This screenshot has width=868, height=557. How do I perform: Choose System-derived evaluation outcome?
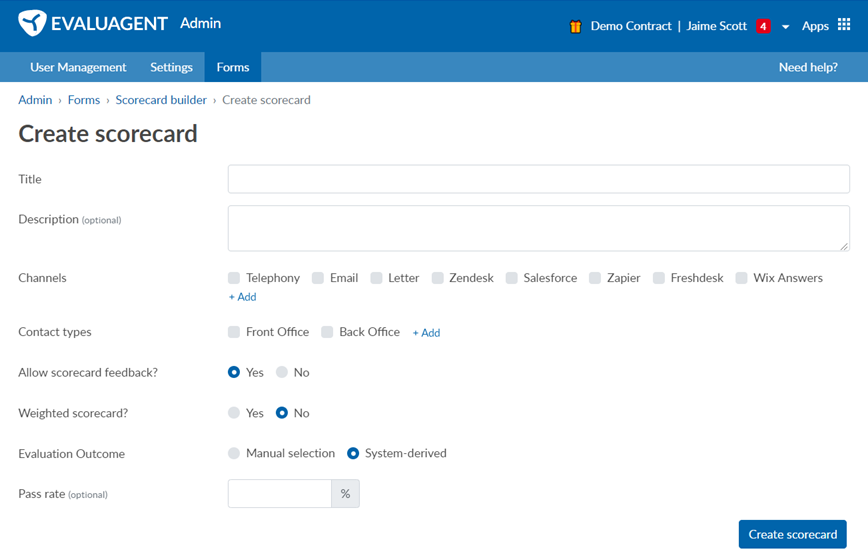point(353,453)
